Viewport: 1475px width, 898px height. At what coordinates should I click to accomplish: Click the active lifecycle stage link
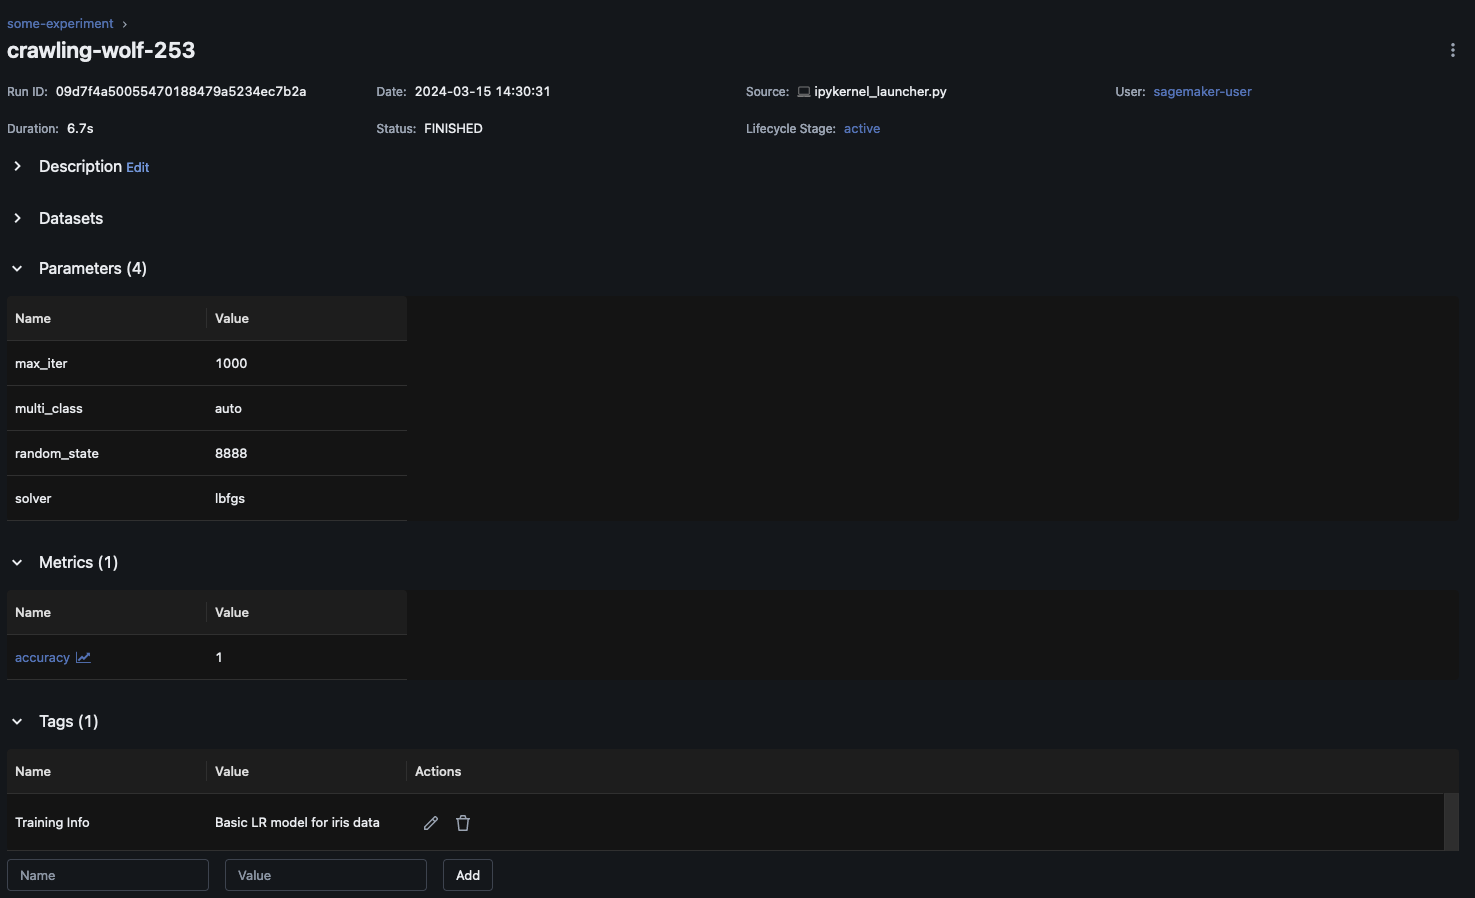tap(861, 129)
